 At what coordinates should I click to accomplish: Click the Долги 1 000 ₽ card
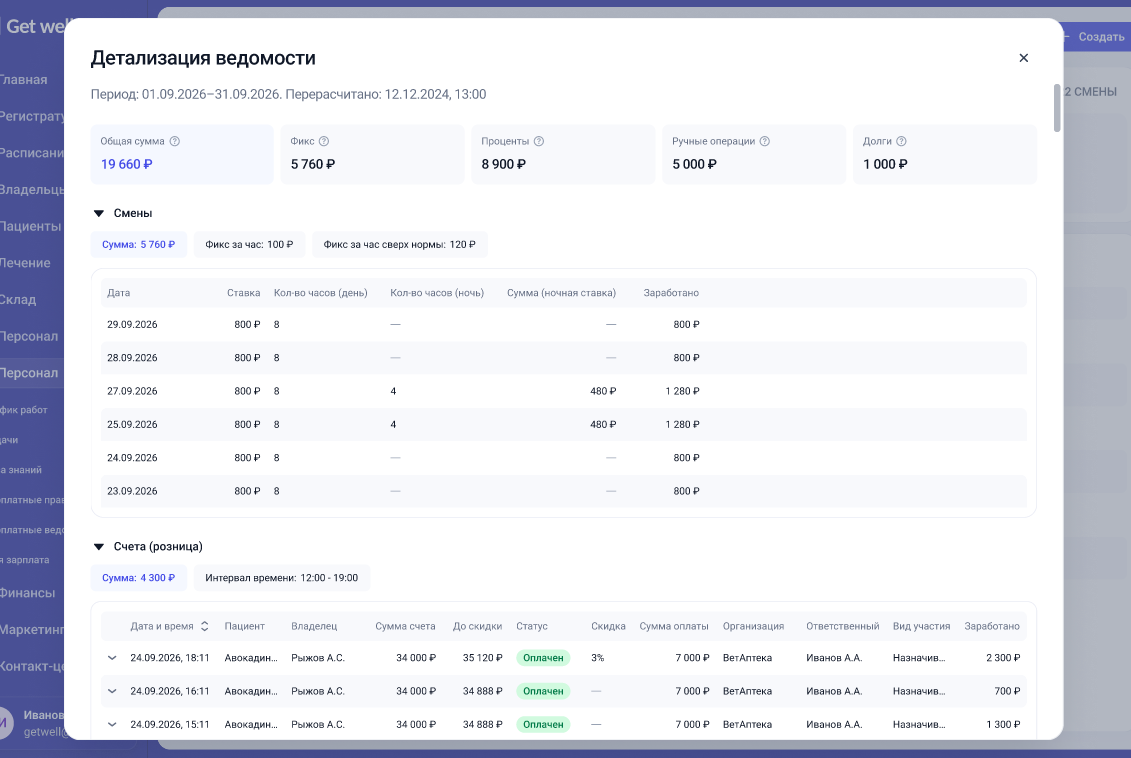pyautogui.click(x=945, y=154)
